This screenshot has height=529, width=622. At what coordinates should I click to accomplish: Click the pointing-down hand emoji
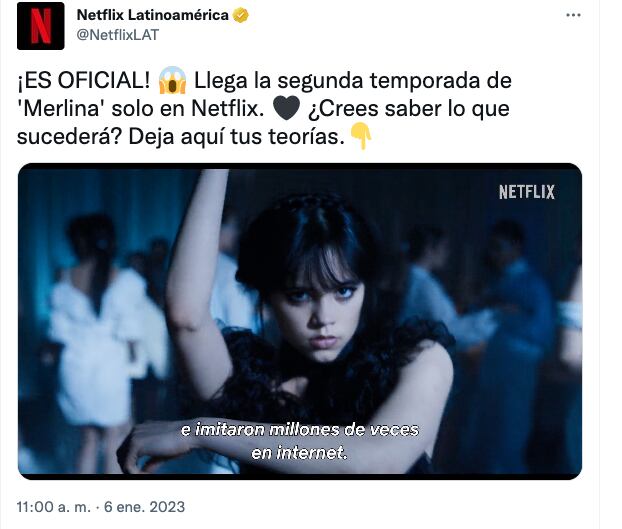361,136
